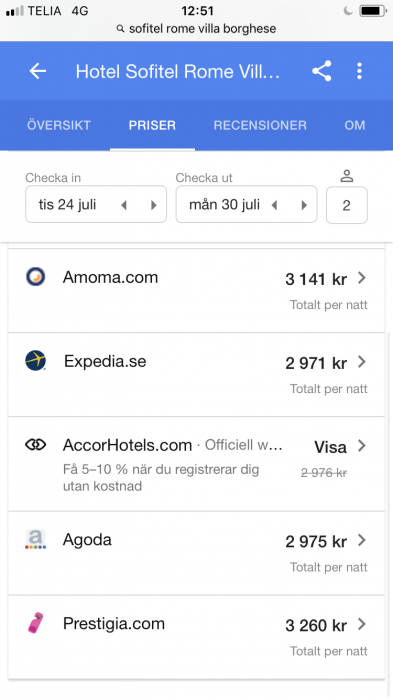This screenshot has width=393, height=700.
Task: Tap the Prestigia.com pink logo
Action: [35, 623]
